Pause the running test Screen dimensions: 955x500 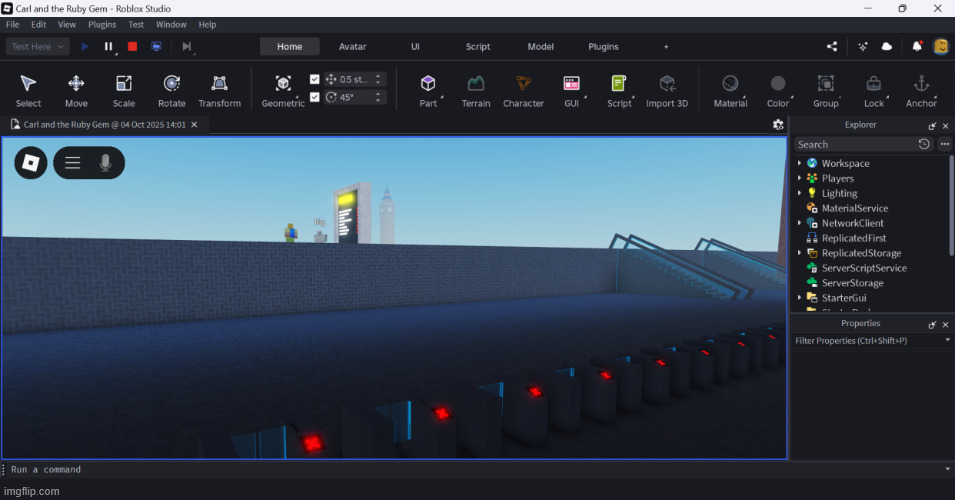click(x=108, y=46)
